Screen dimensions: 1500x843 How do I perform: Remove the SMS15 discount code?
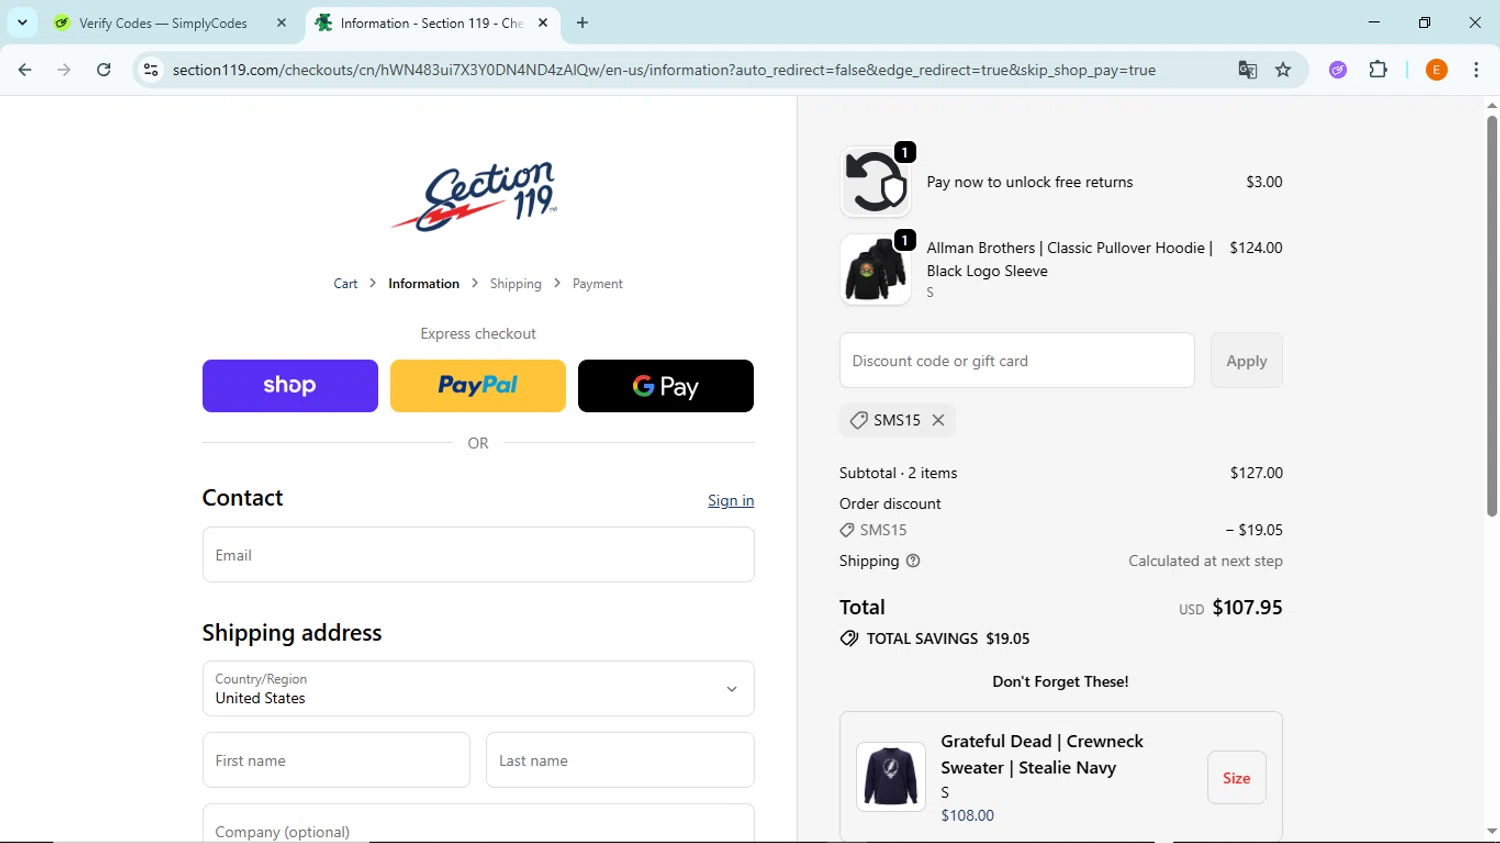938,420
